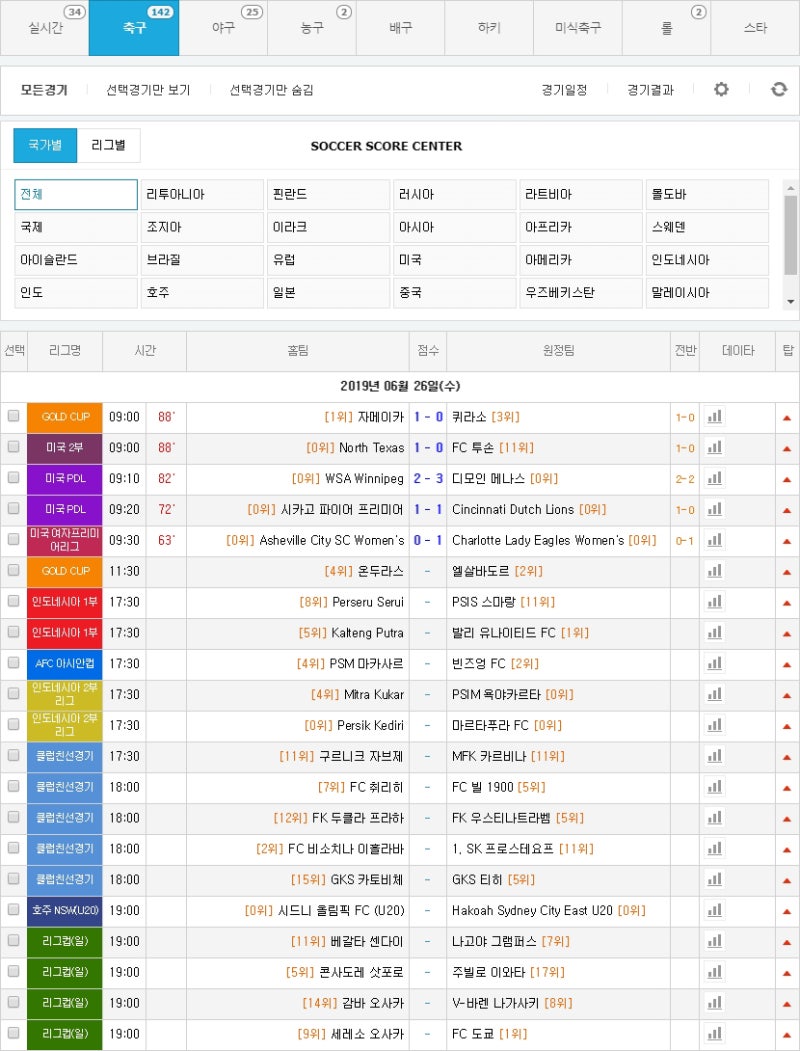The width and height of the screenshot is (800, 1051).
Task: Click the refresh icon
Action: [779, 89]
